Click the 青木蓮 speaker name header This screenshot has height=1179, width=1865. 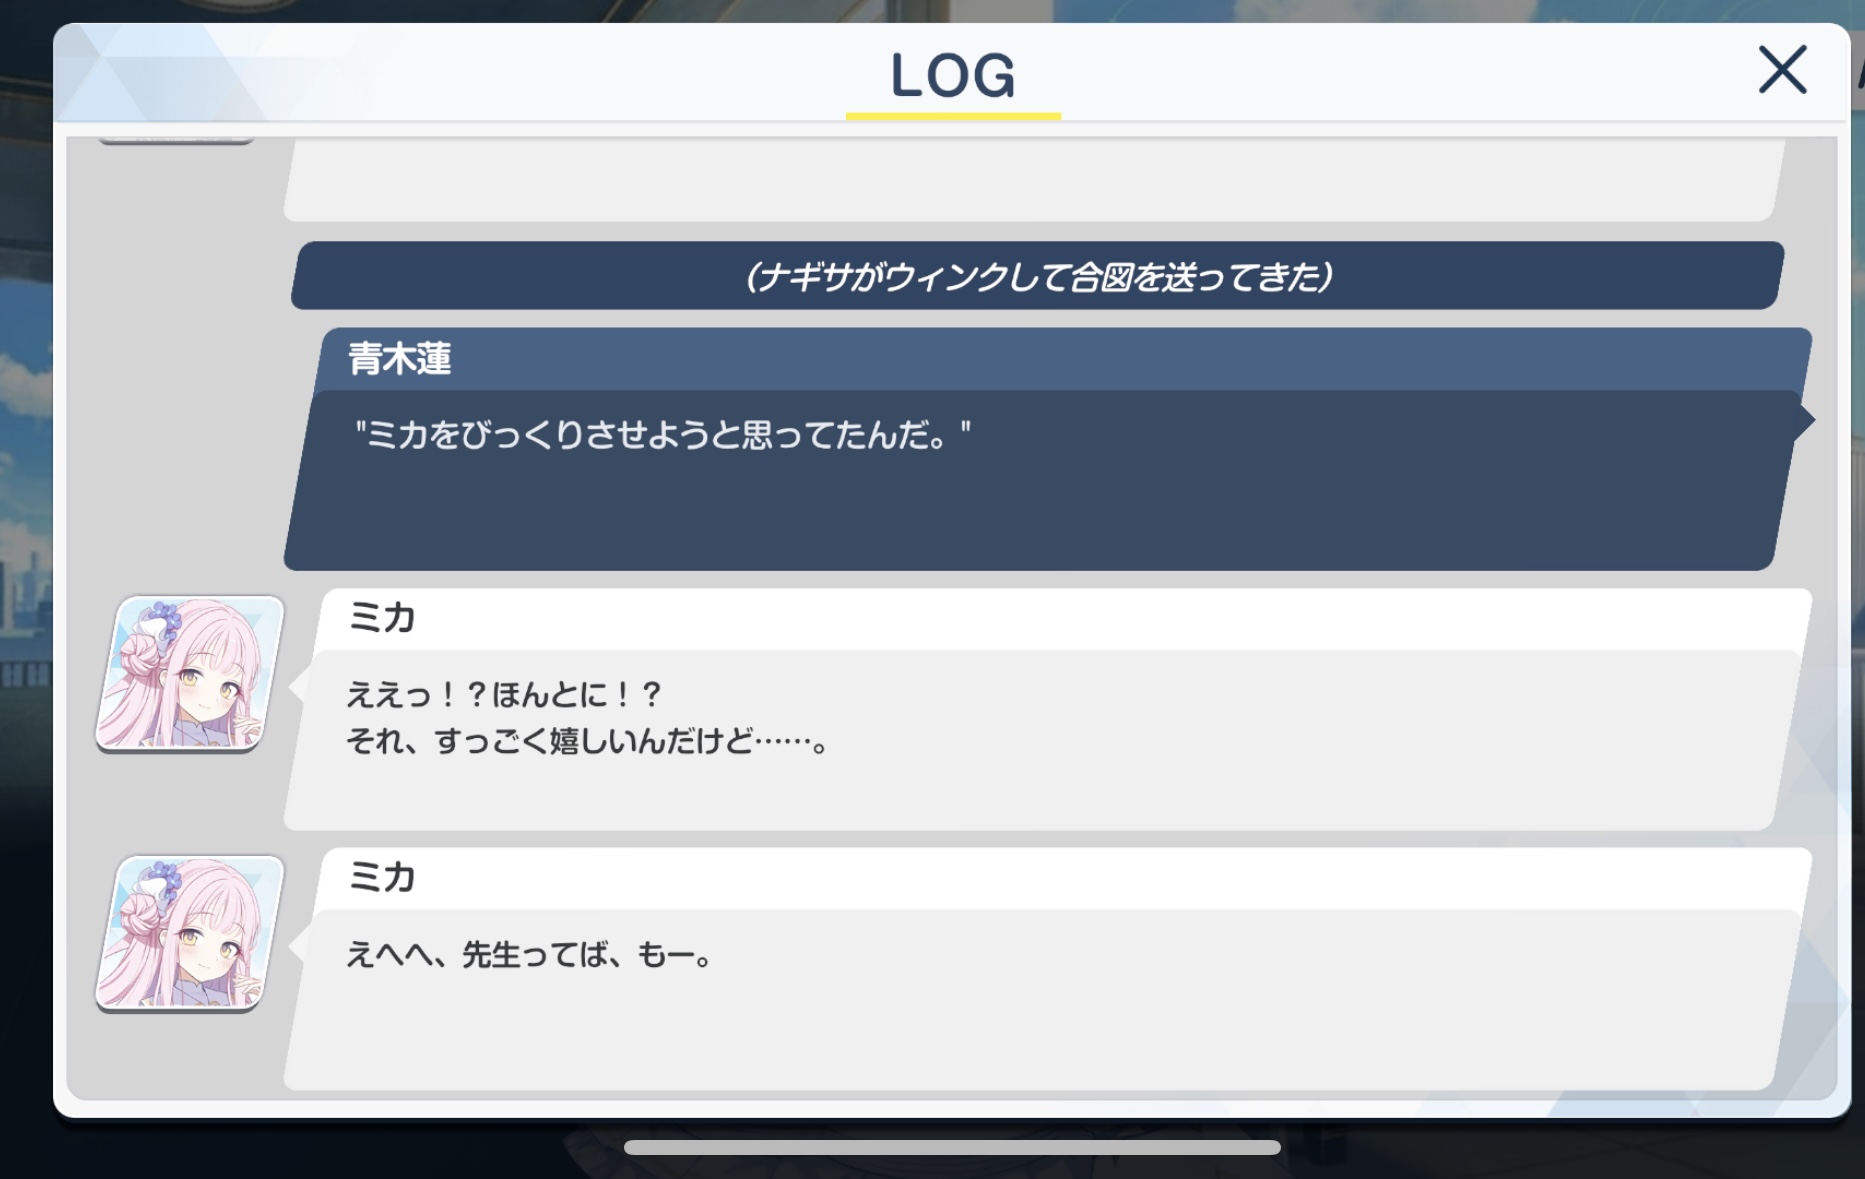click(x=400, y=359)
